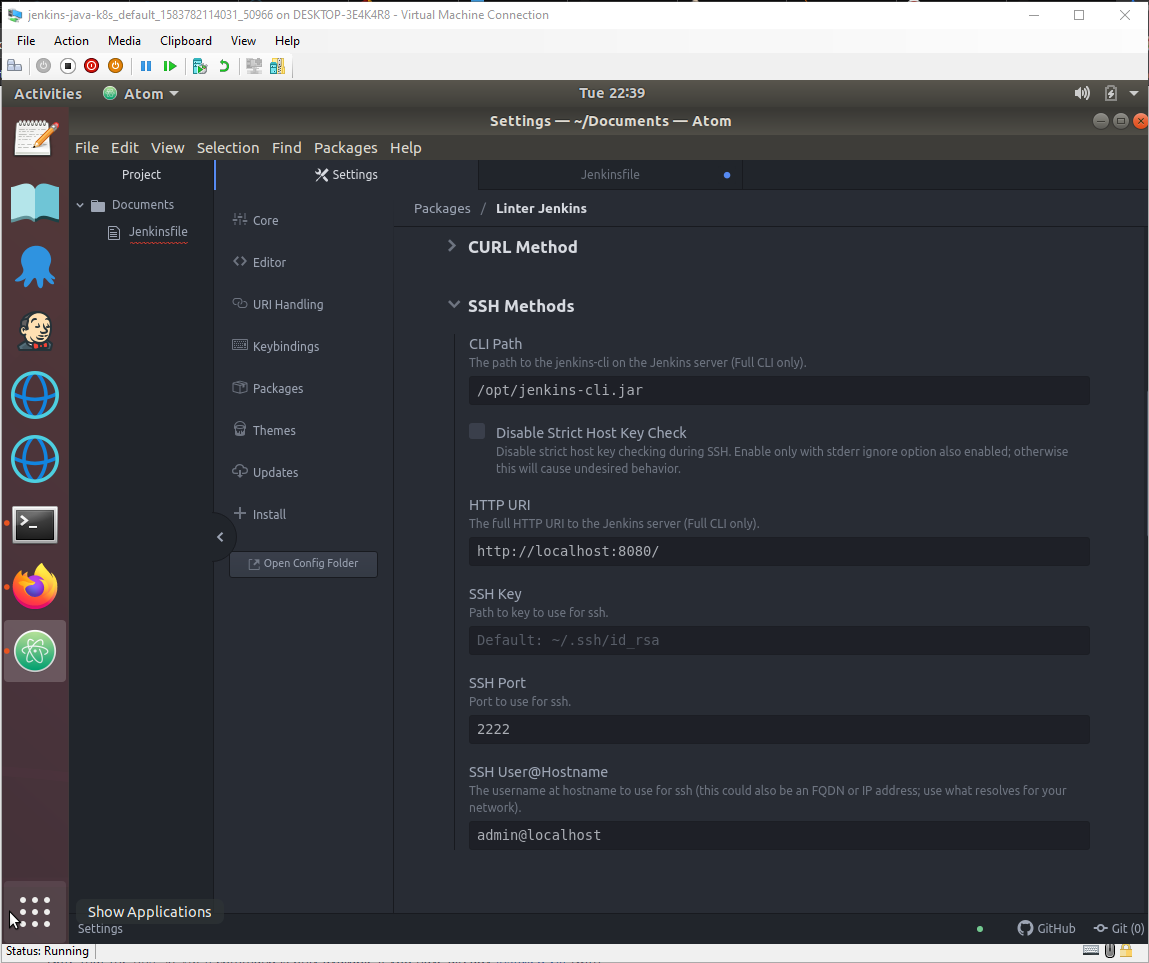The height and width of the screenshot is (963, 1149).
Task: Collapse the Documents project folder
Action: click(81, 205)
